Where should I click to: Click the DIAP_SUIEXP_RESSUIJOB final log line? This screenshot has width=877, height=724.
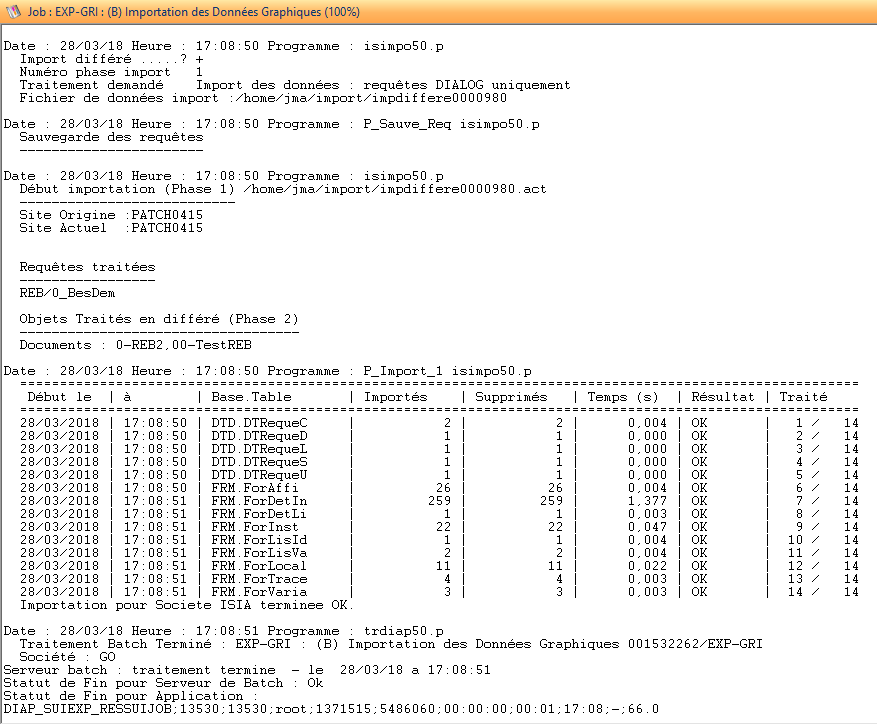331,709
